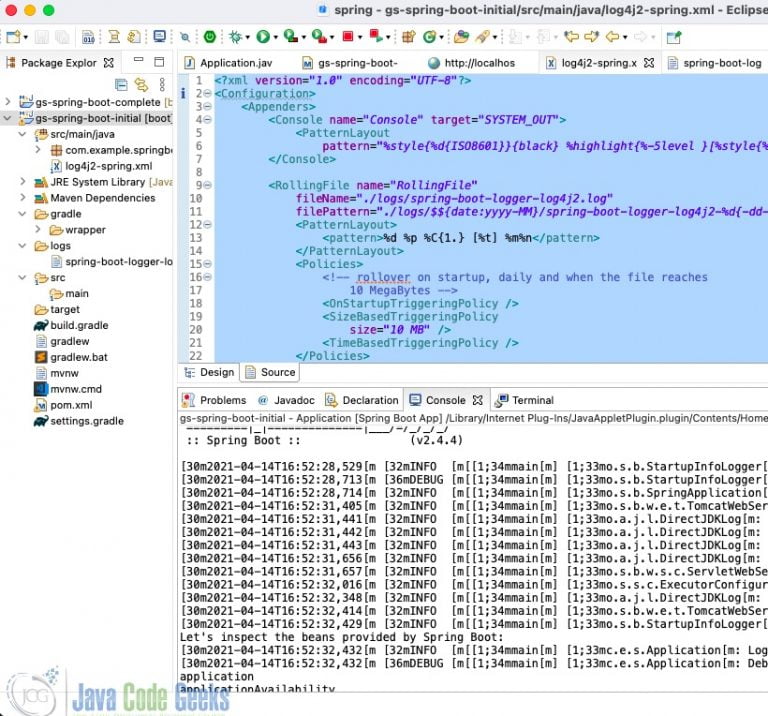Click the Open Type folder icon
768x716 pixels.
tap(461, 37)
